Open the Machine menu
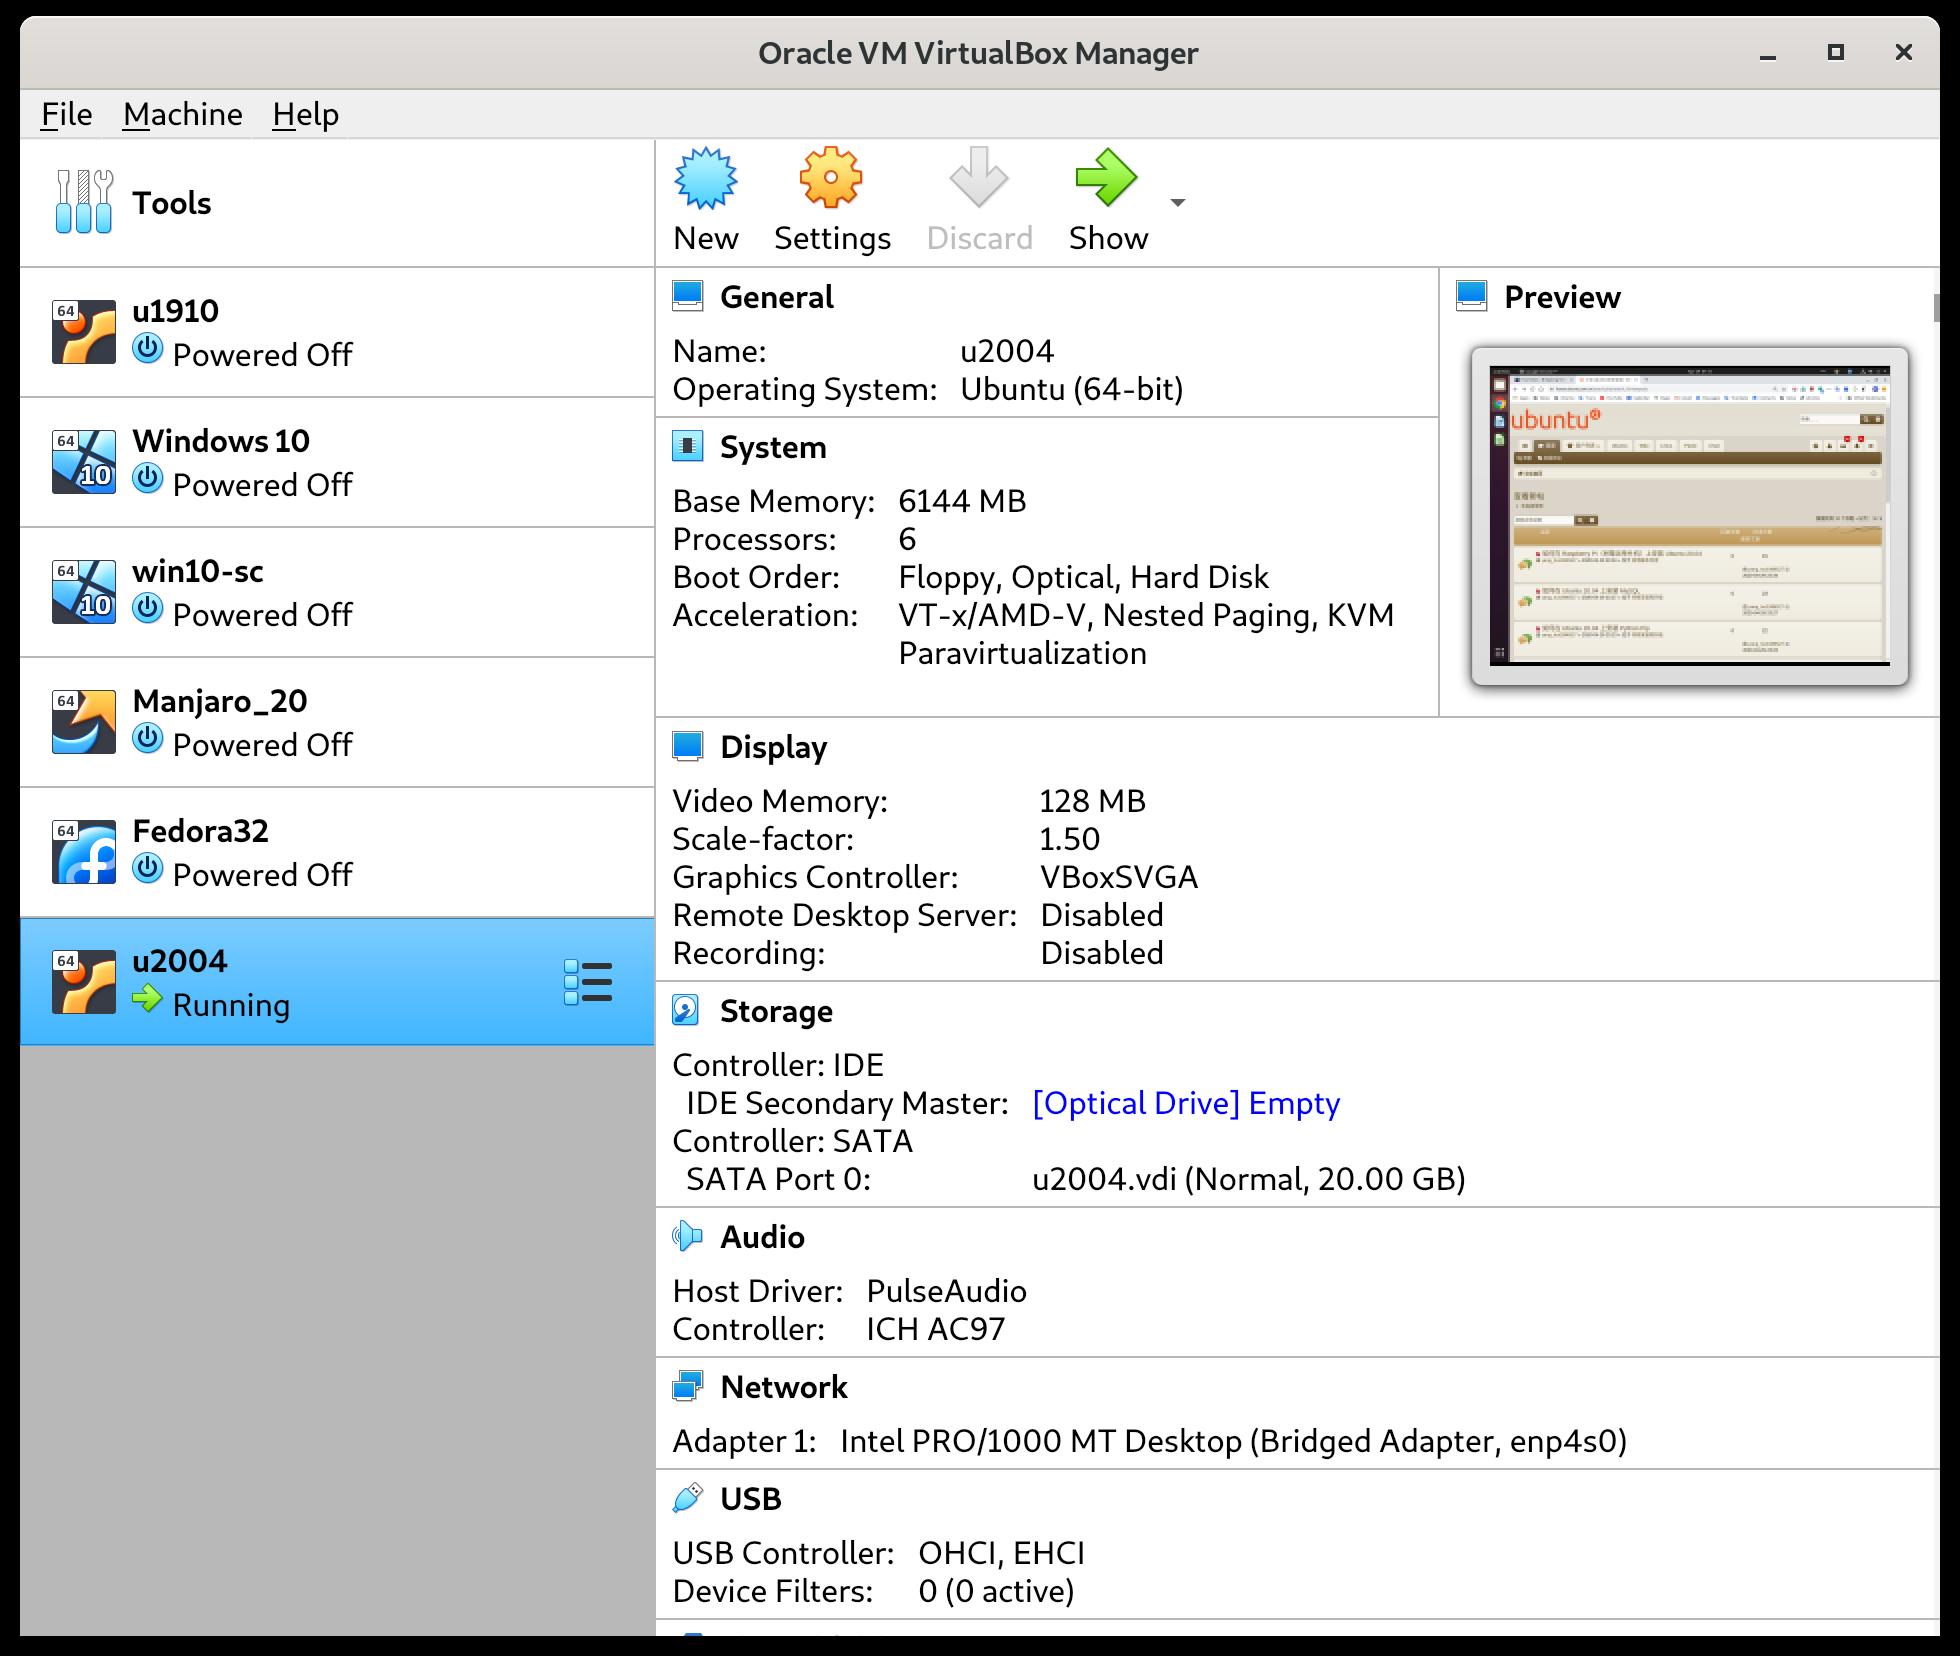The height and width of the screenshot is (1656, 1960). tap(183, 114)
